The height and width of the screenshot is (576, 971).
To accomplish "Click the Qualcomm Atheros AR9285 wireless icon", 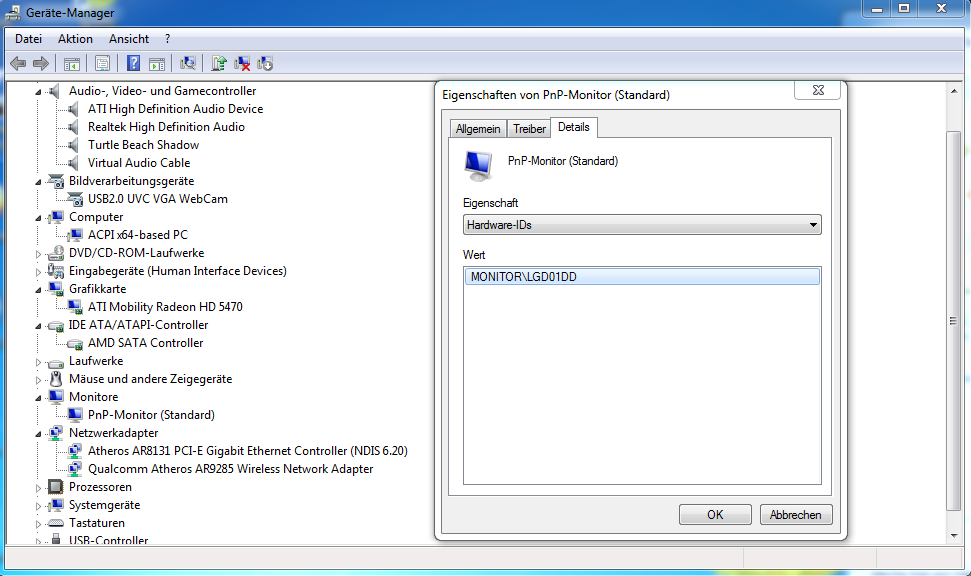I will point(75,469).
